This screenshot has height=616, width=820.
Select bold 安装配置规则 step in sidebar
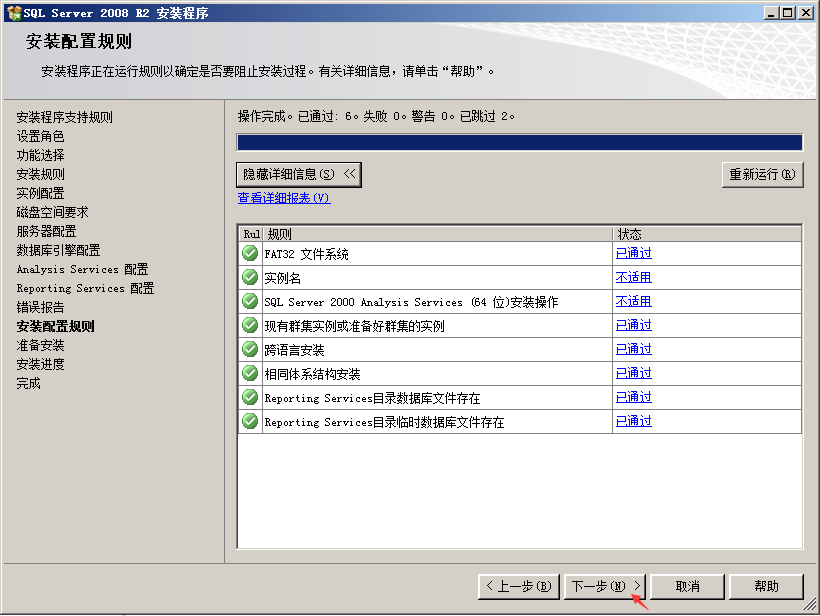[x=55, y=326]
